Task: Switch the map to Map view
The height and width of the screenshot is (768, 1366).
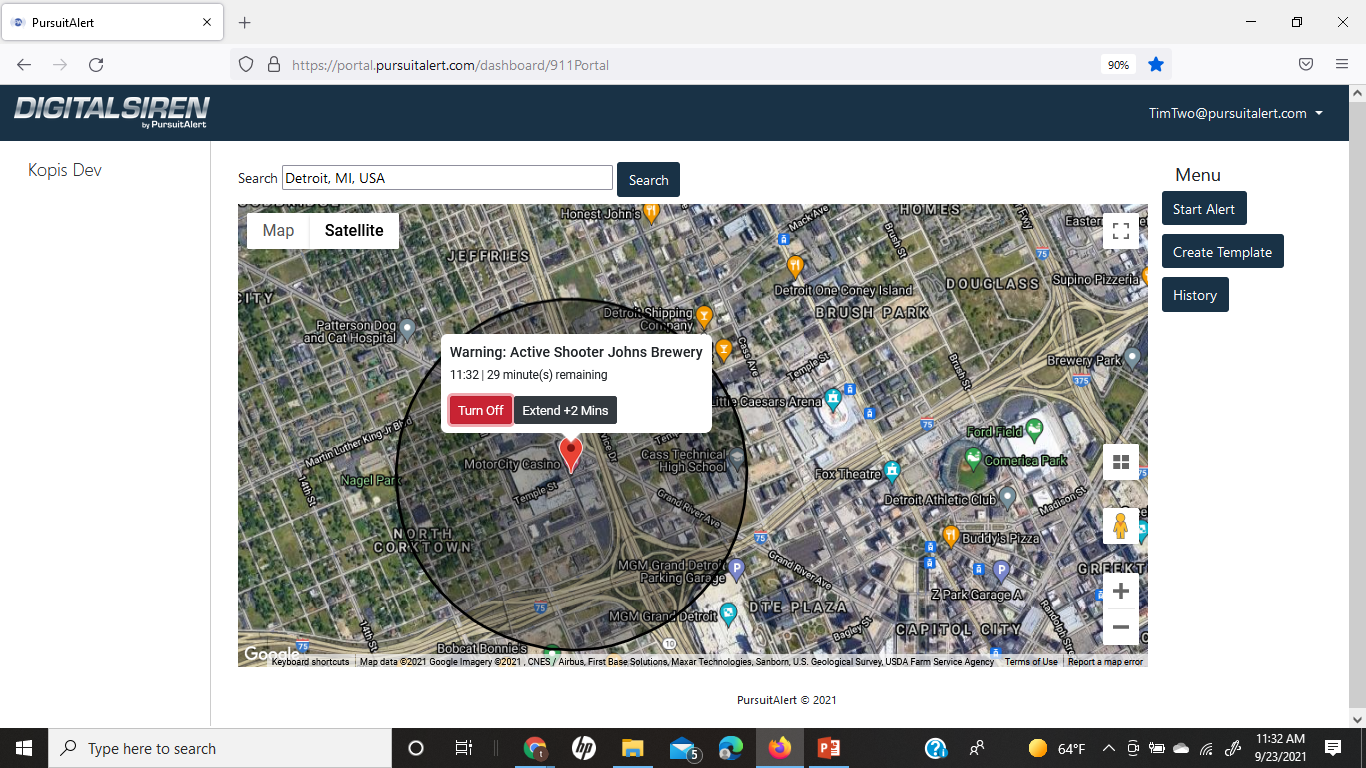Action: point(278,230)
